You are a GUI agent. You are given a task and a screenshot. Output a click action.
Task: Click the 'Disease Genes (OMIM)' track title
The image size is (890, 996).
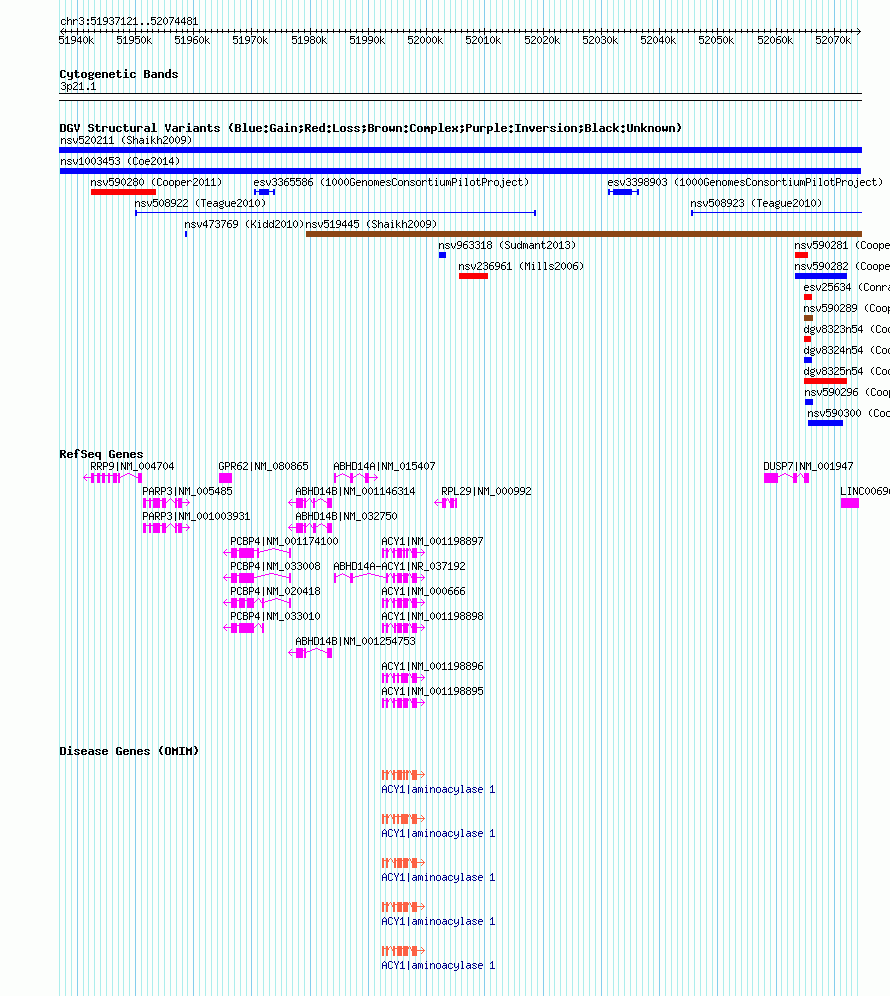pyautogui.click(x=129, y=751)
